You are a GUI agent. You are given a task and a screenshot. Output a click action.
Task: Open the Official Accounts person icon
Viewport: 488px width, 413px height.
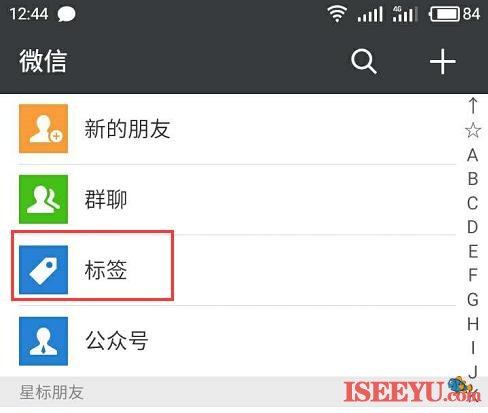(x=43, y=341)
